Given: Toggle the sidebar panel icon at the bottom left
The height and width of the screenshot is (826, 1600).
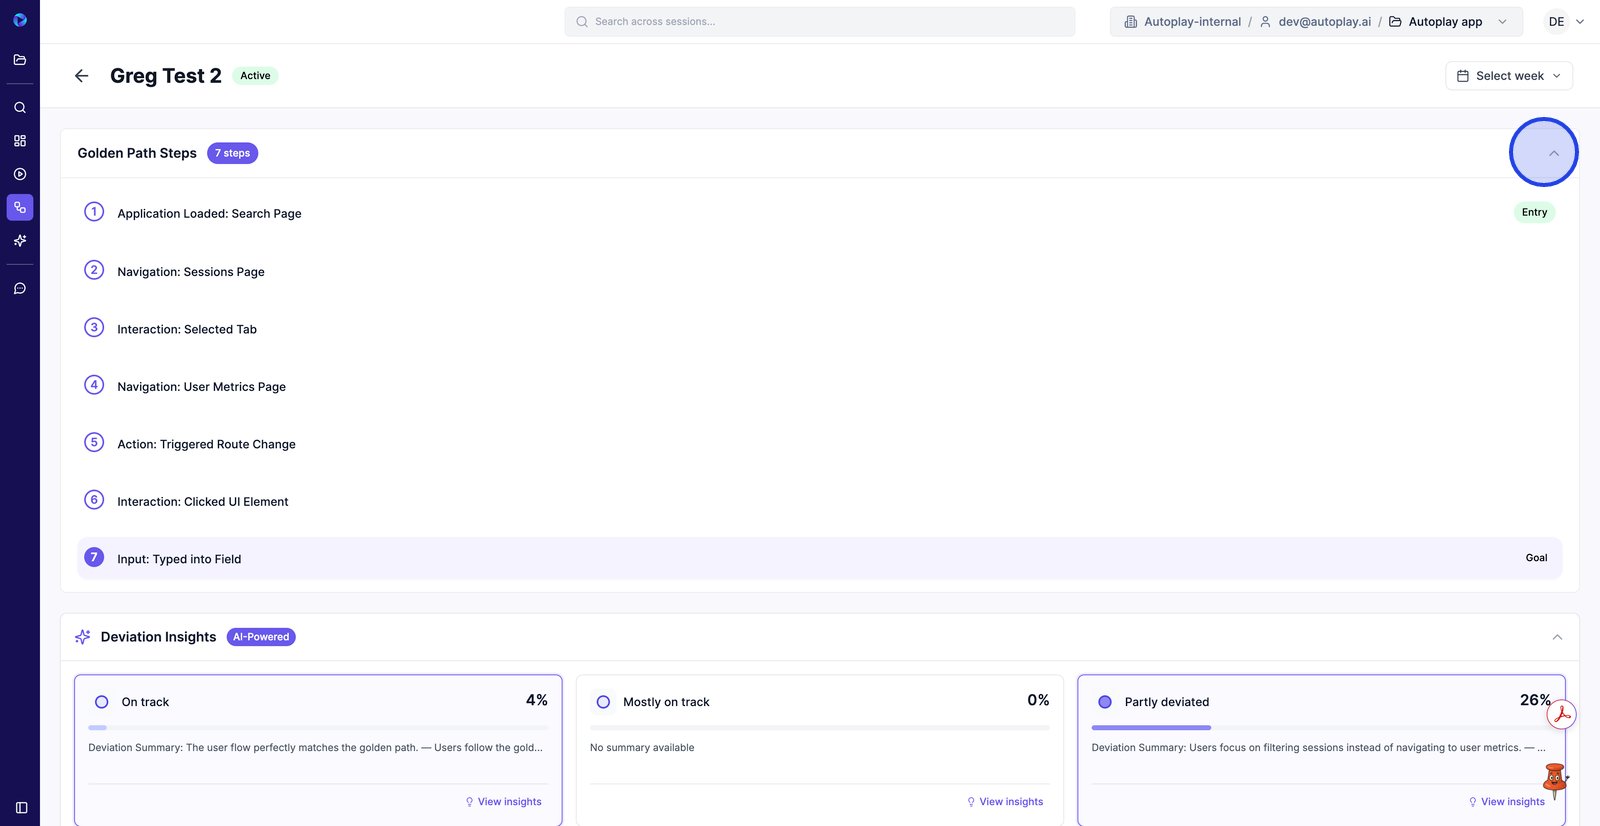Looking at the screenshot, I should click(x=21, y=808).
